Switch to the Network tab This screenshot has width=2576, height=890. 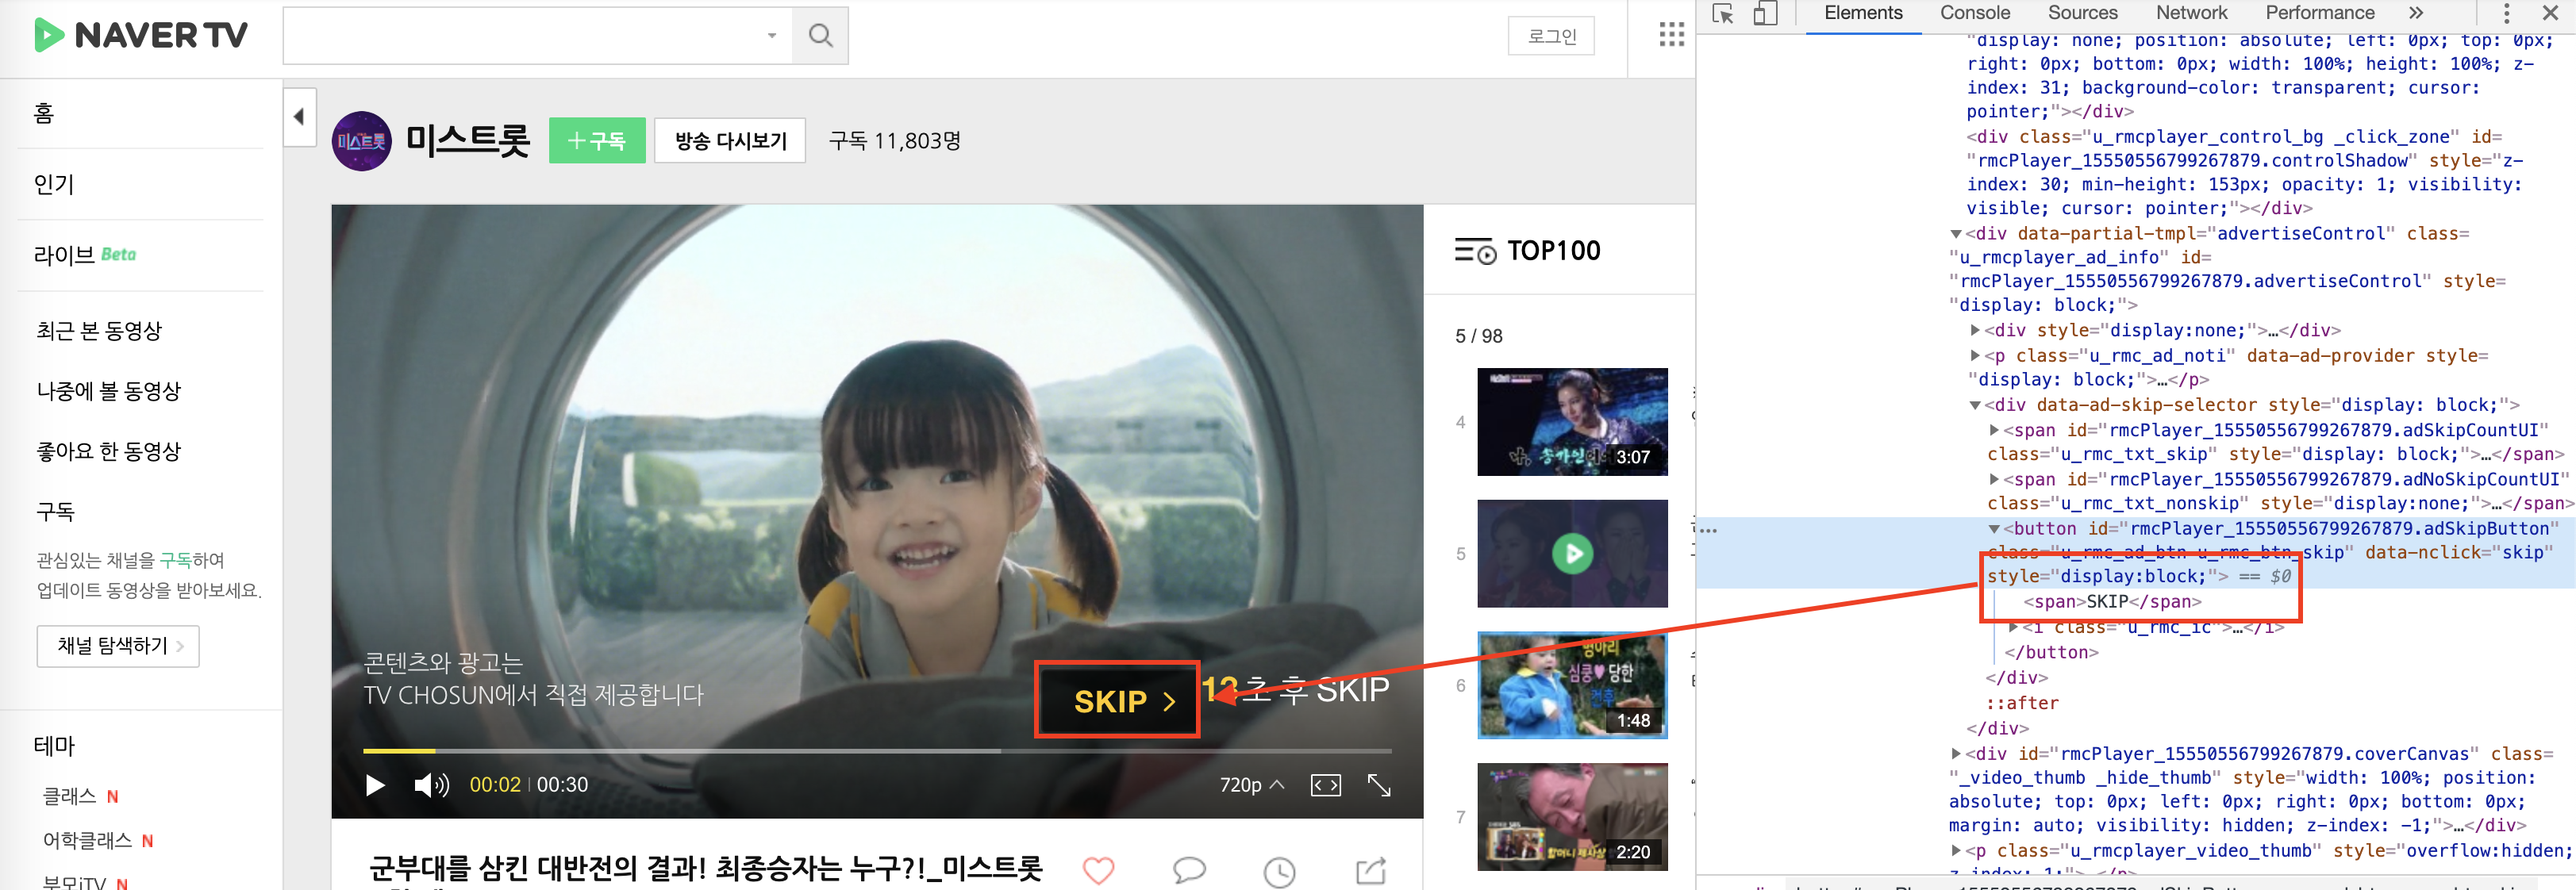click(x=2190, y=13)
